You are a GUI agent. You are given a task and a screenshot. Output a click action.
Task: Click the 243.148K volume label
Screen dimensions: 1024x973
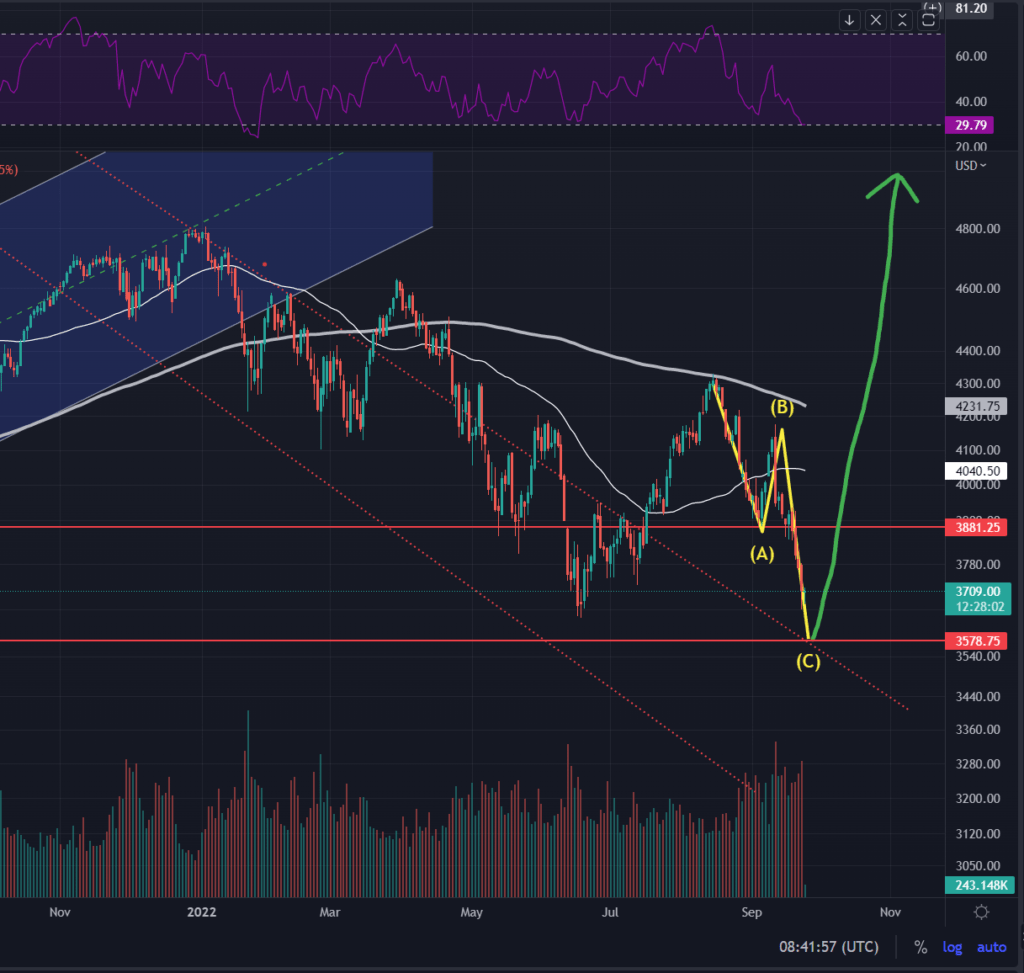(x=980, y=885)
